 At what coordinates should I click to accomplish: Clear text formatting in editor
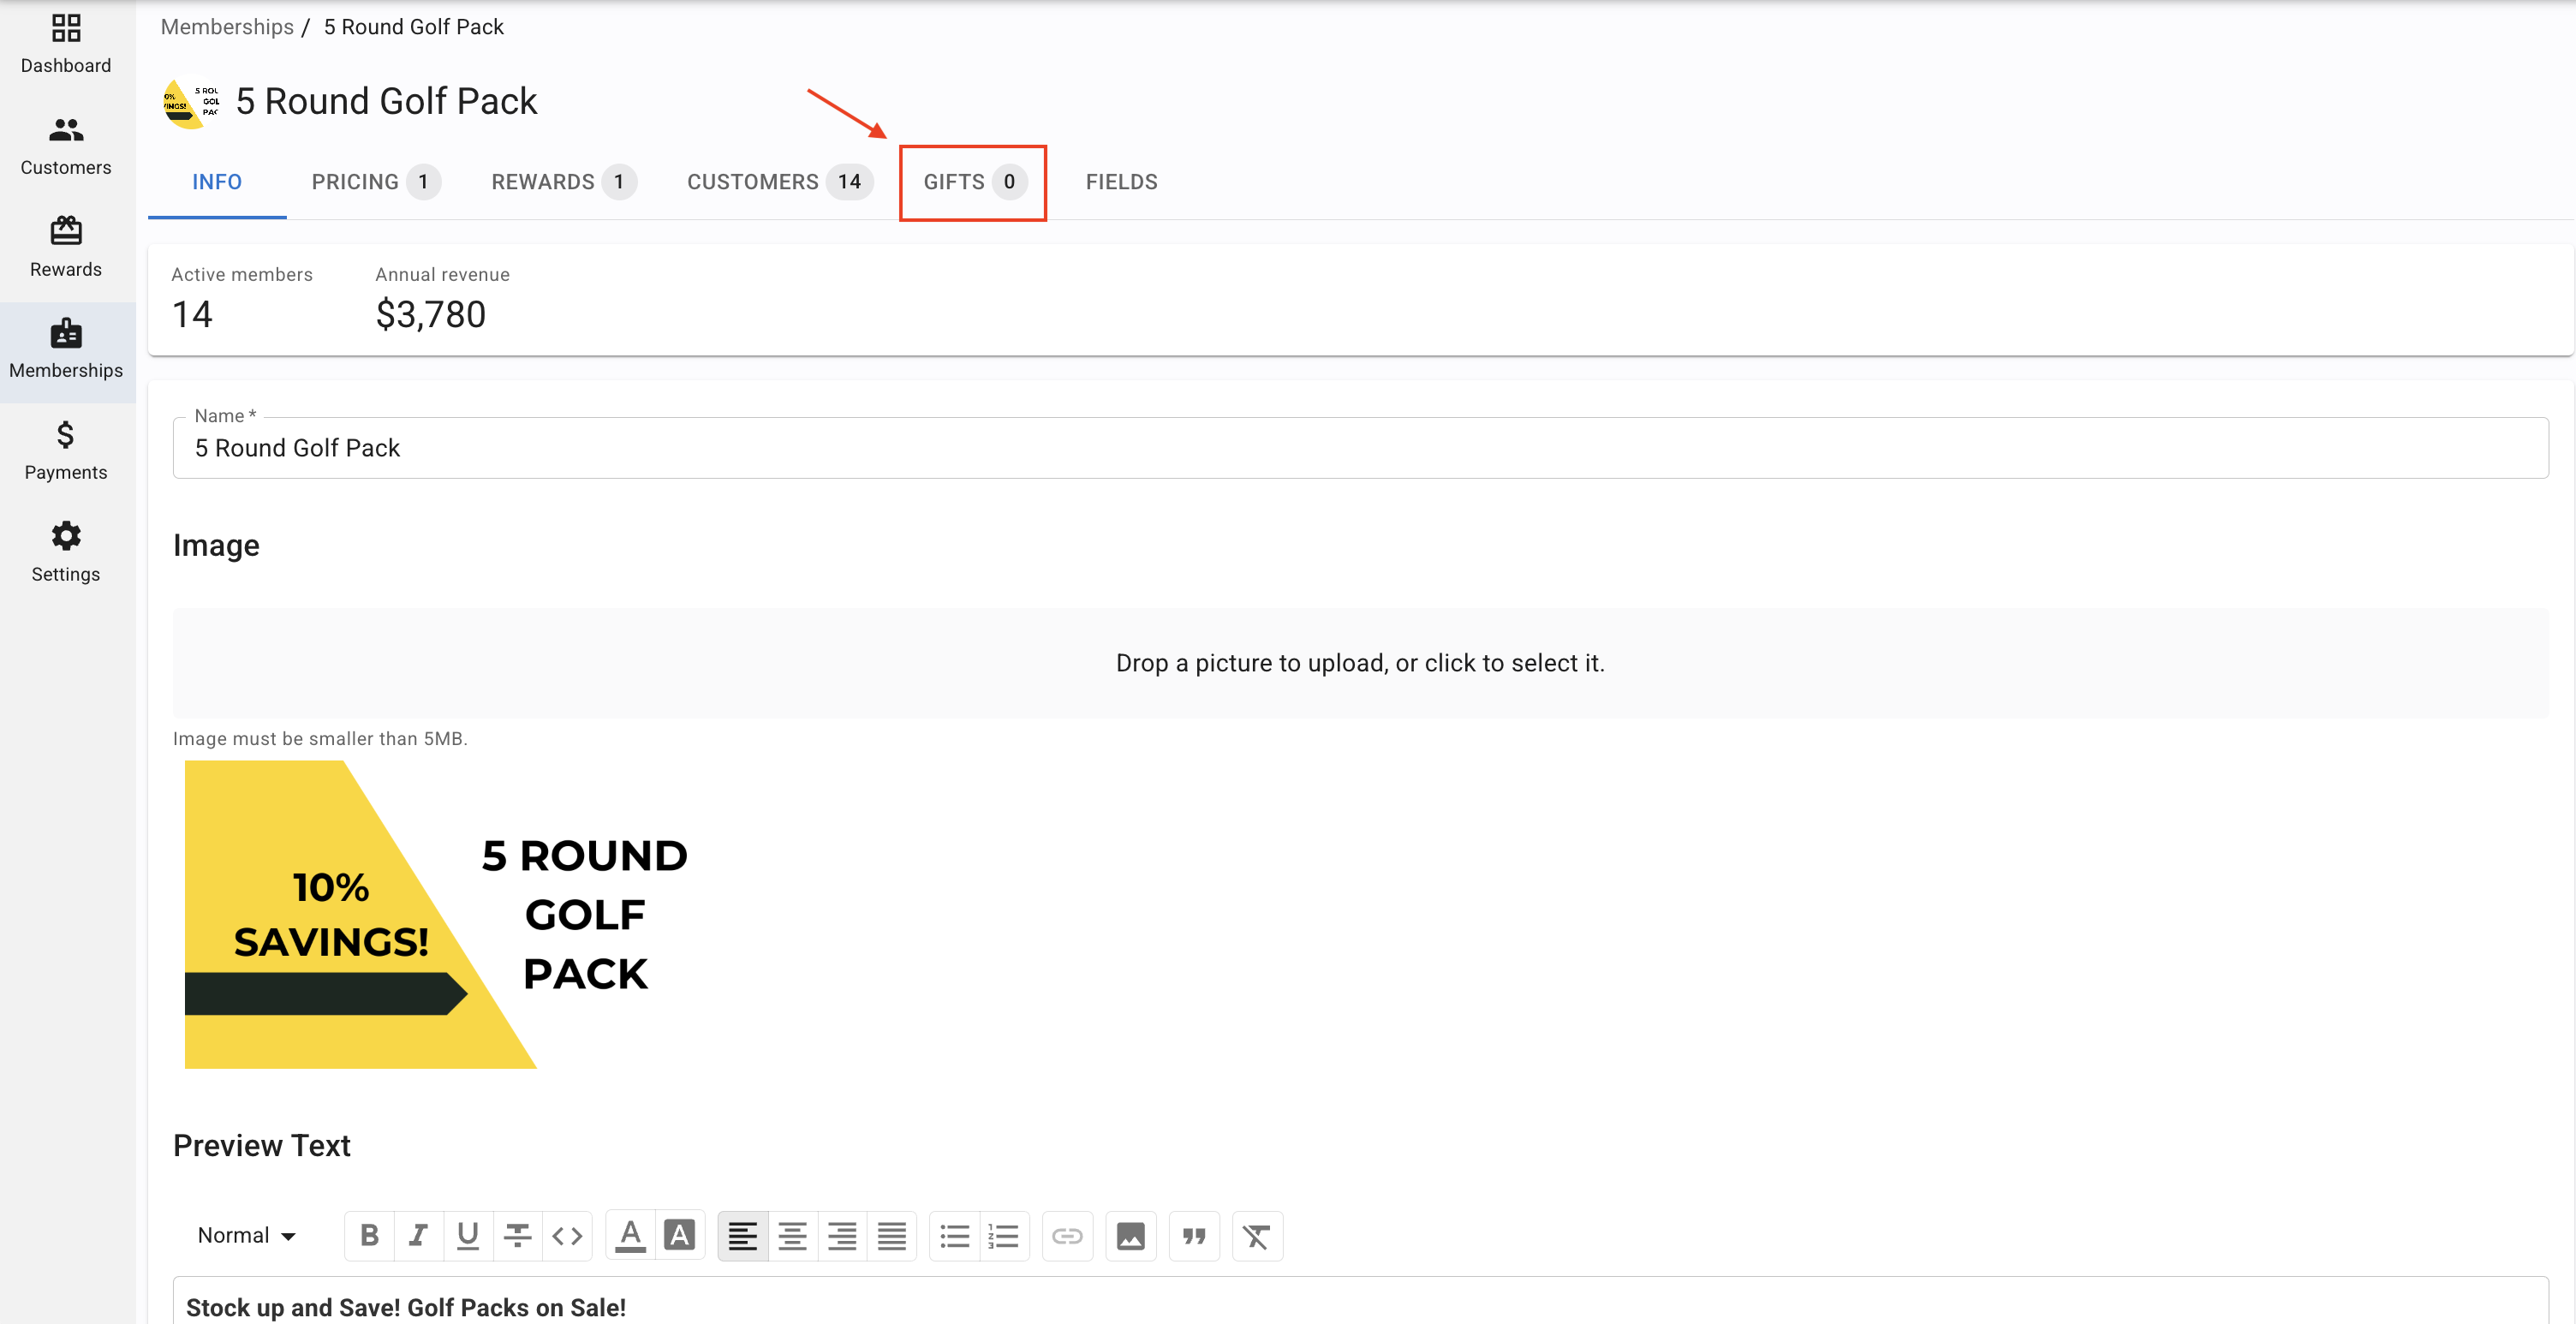pos(1257,1236)
